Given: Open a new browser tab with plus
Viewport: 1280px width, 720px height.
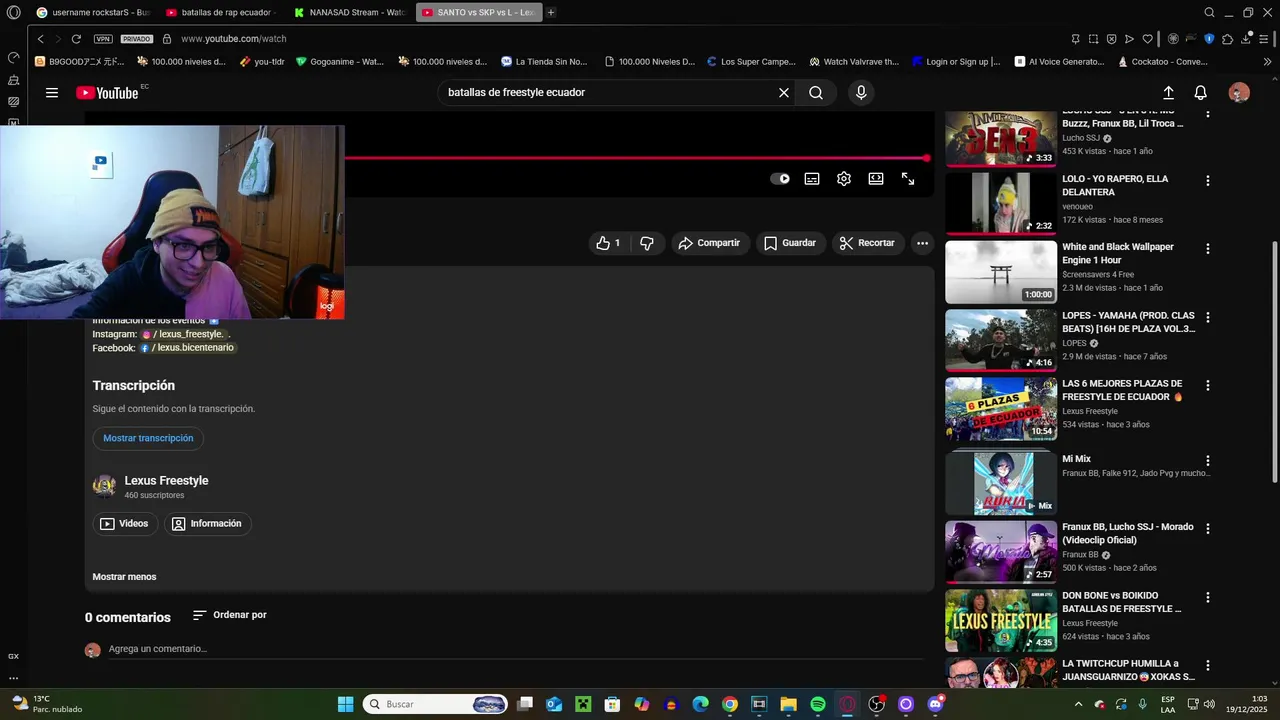Looking at the screenshot, I should coord(551,12).
